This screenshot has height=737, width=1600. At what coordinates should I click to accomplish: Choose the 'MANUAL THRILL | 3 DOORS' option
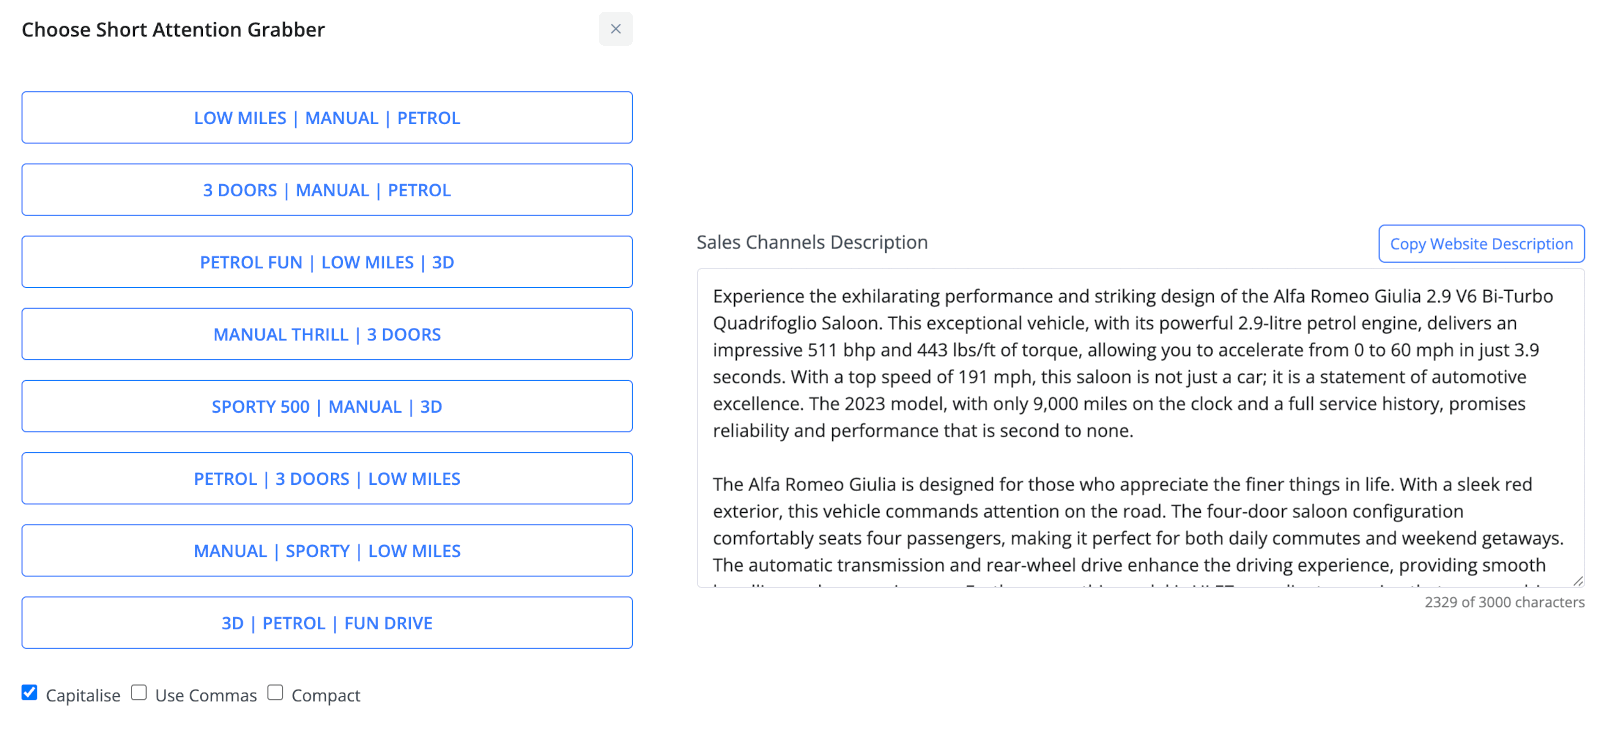point(327,334)
